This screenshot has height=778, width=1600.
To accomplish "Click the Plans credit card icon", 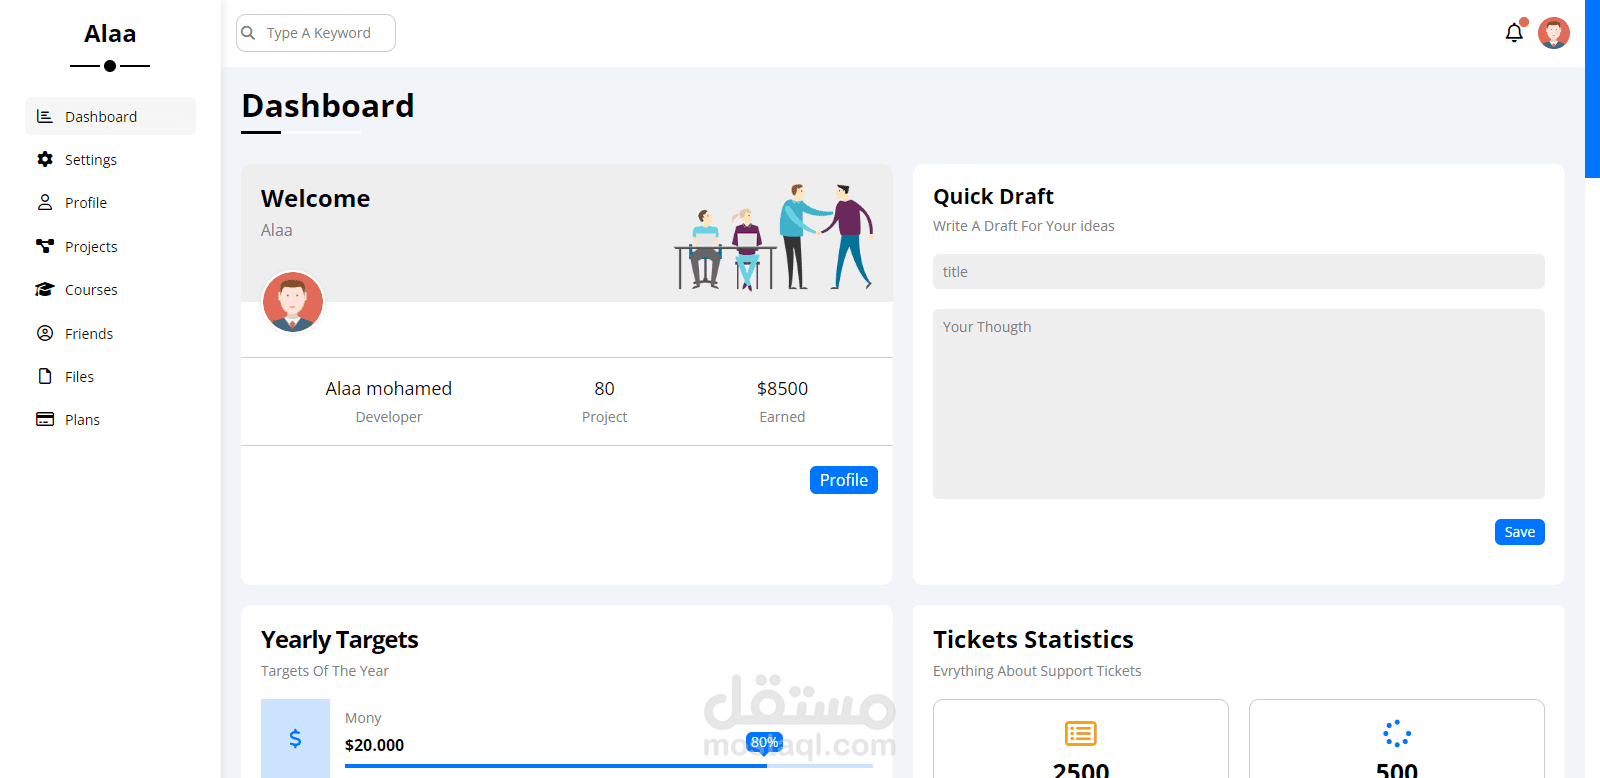I will 45,419.
